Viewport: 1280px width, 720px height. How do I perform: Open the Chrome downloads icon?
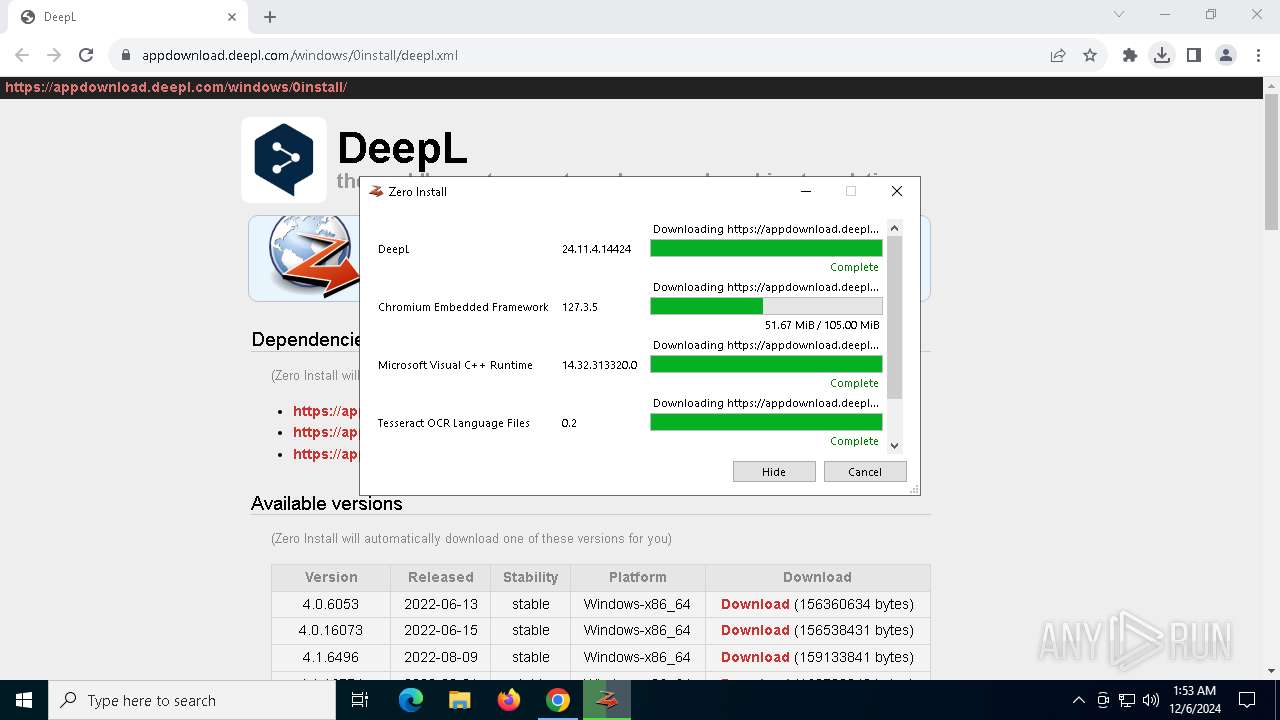click(1162, 55)
